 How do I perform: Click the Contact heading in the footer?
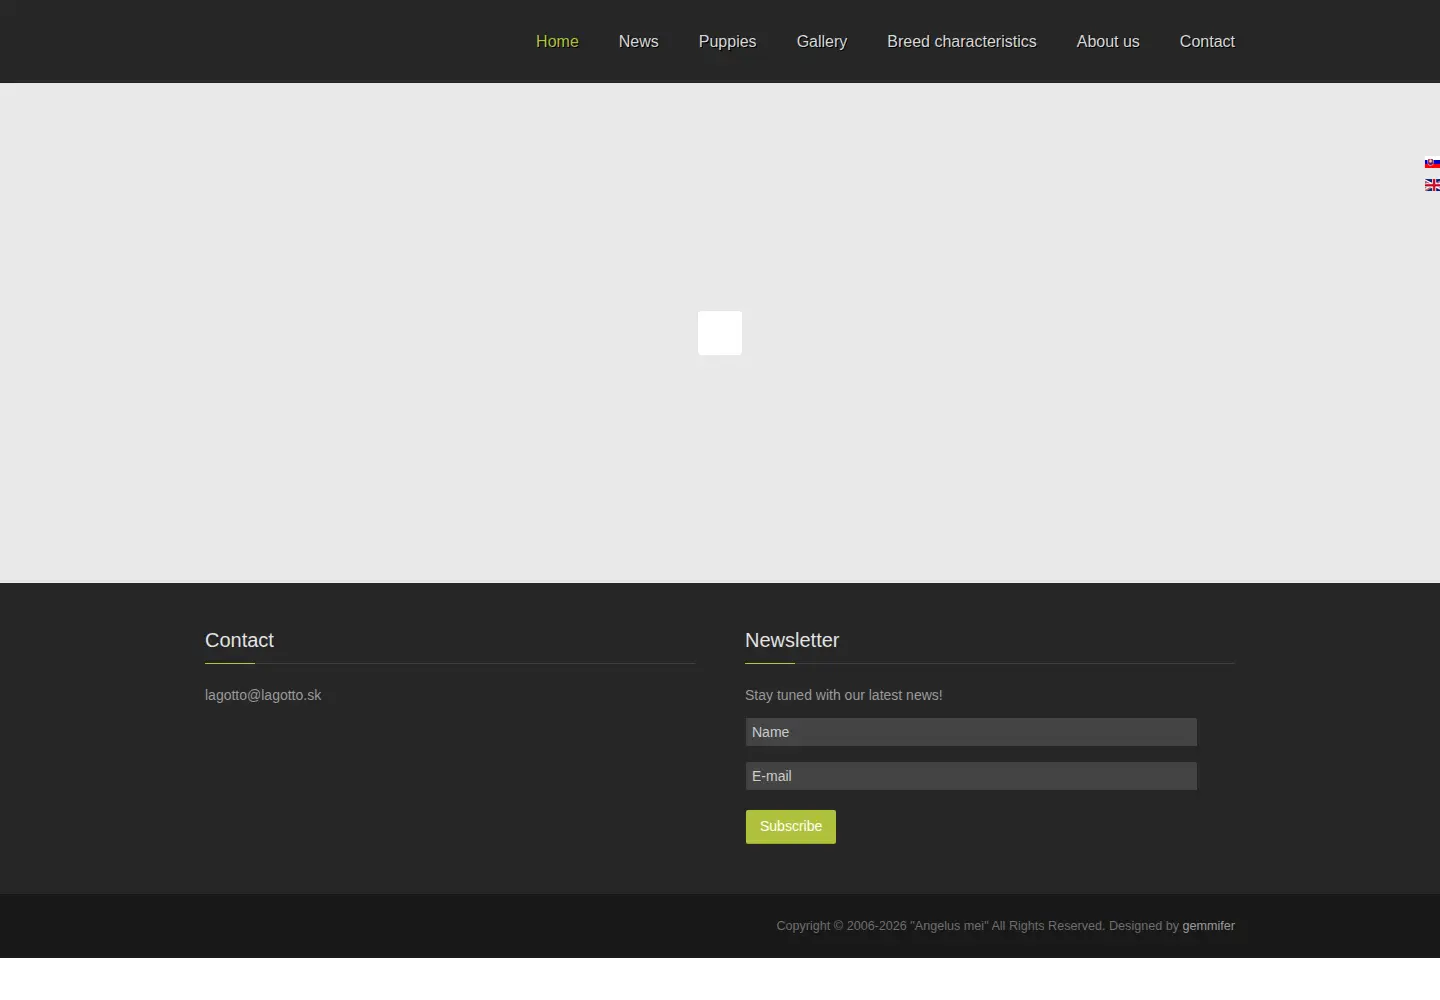[239, 640]
